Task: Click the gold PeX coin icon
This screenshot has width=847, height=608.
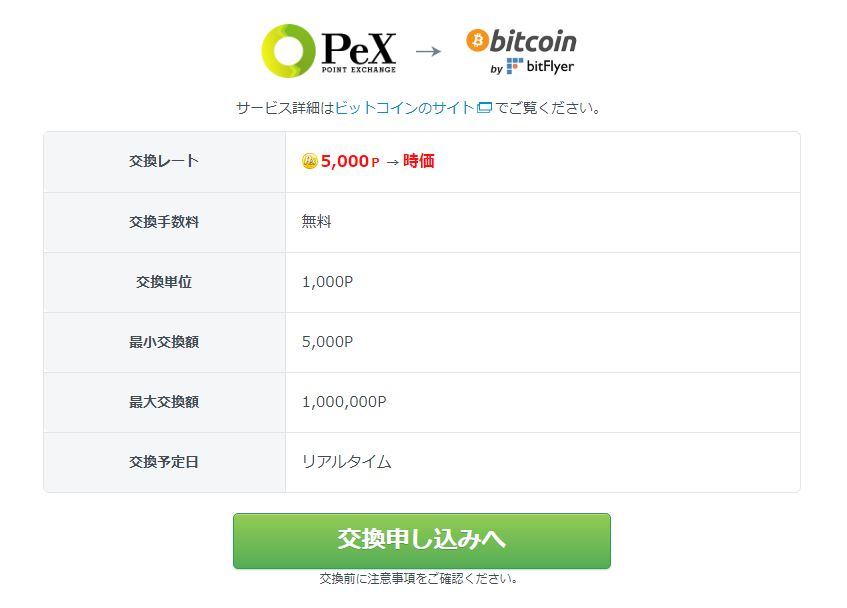Action: click(x=310, y=161)
